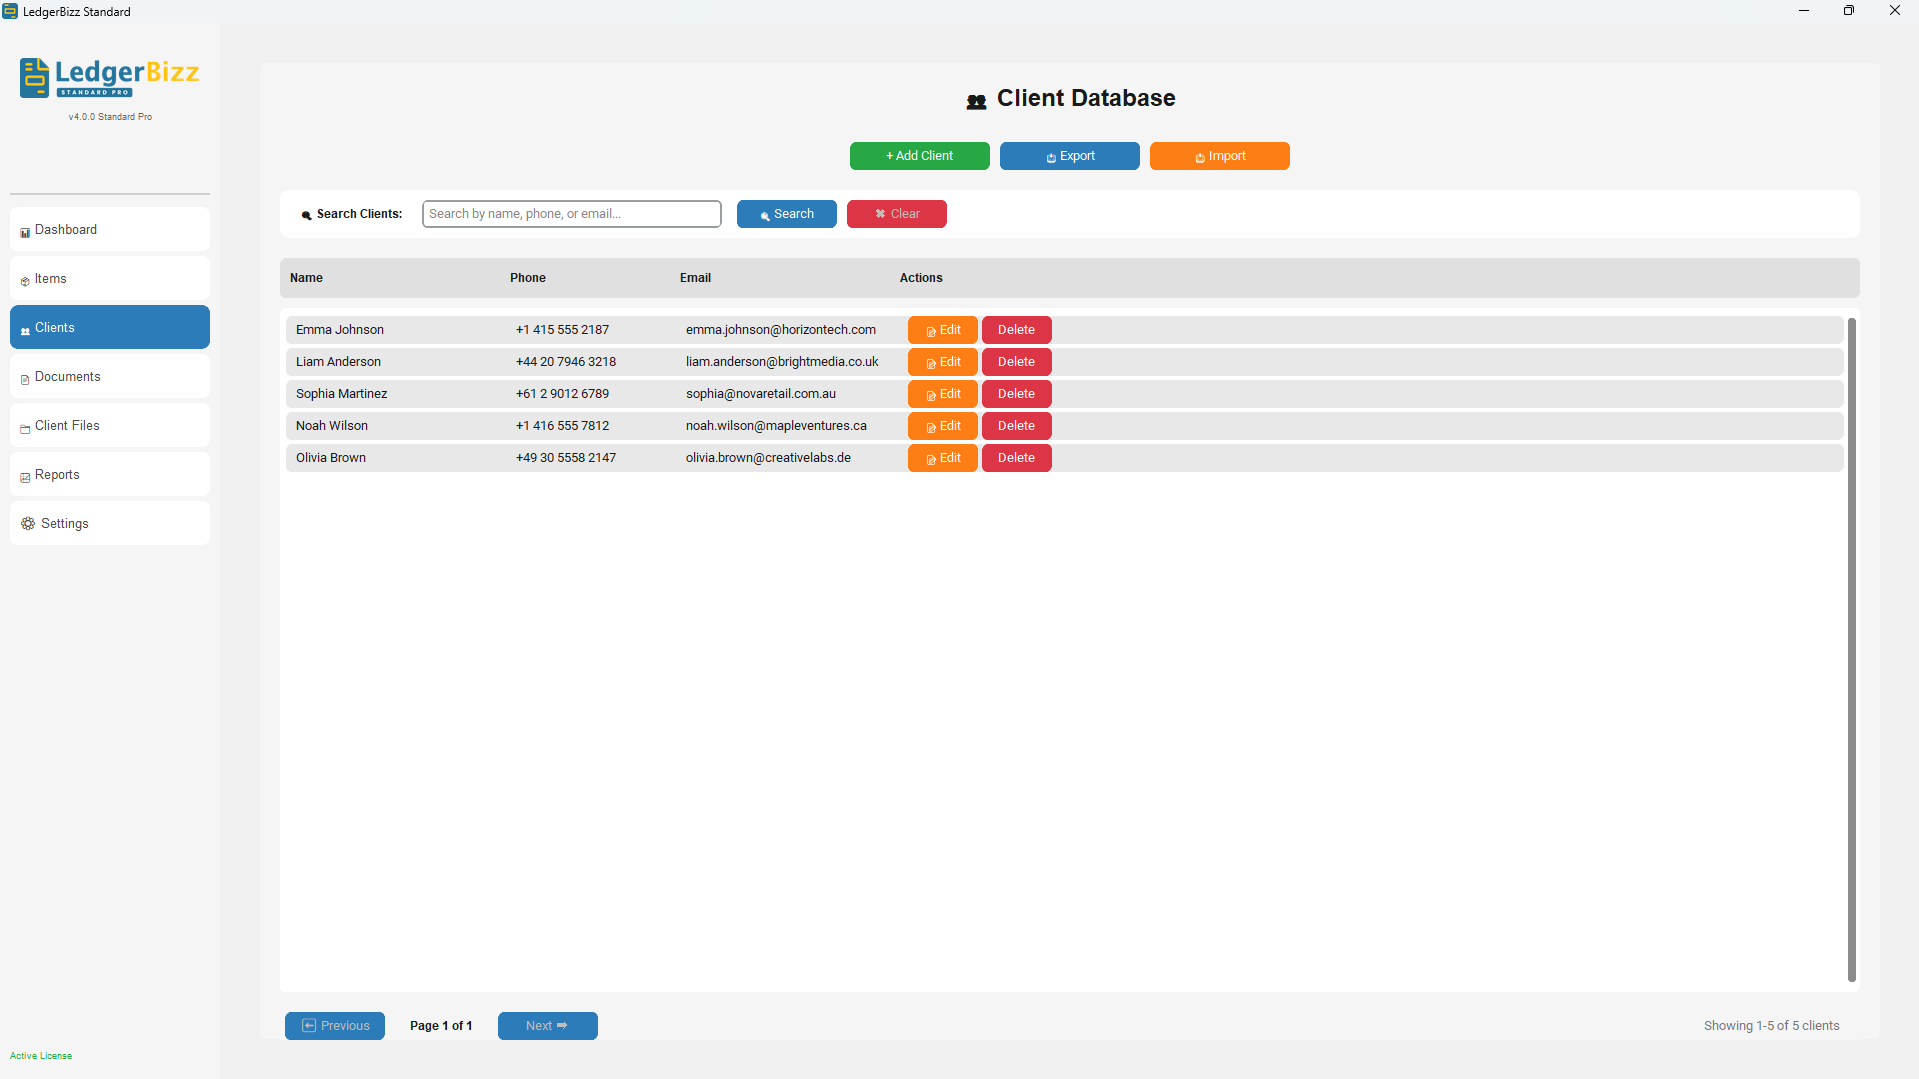Click the Email column header
The width and height of the screenshot is (1919, 1079).
695,278
